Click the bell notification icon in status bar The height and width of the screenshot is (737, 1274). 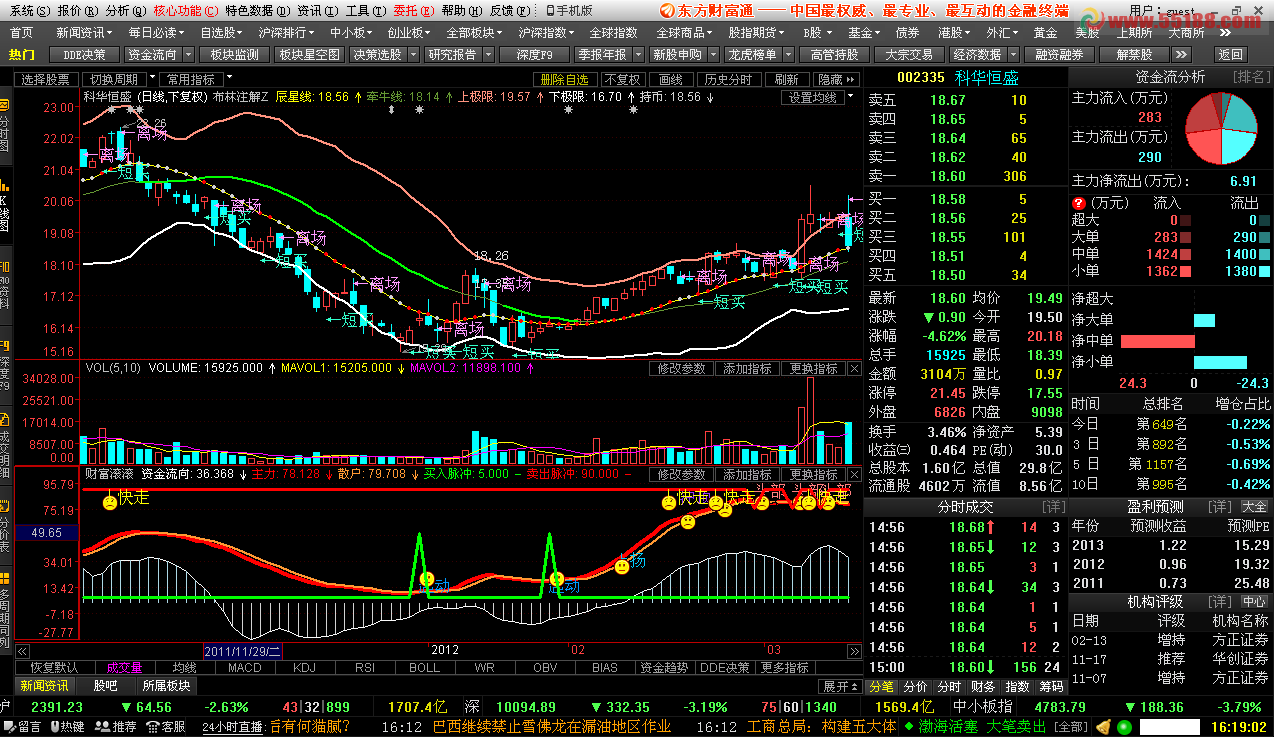[x=1103, y=727]
